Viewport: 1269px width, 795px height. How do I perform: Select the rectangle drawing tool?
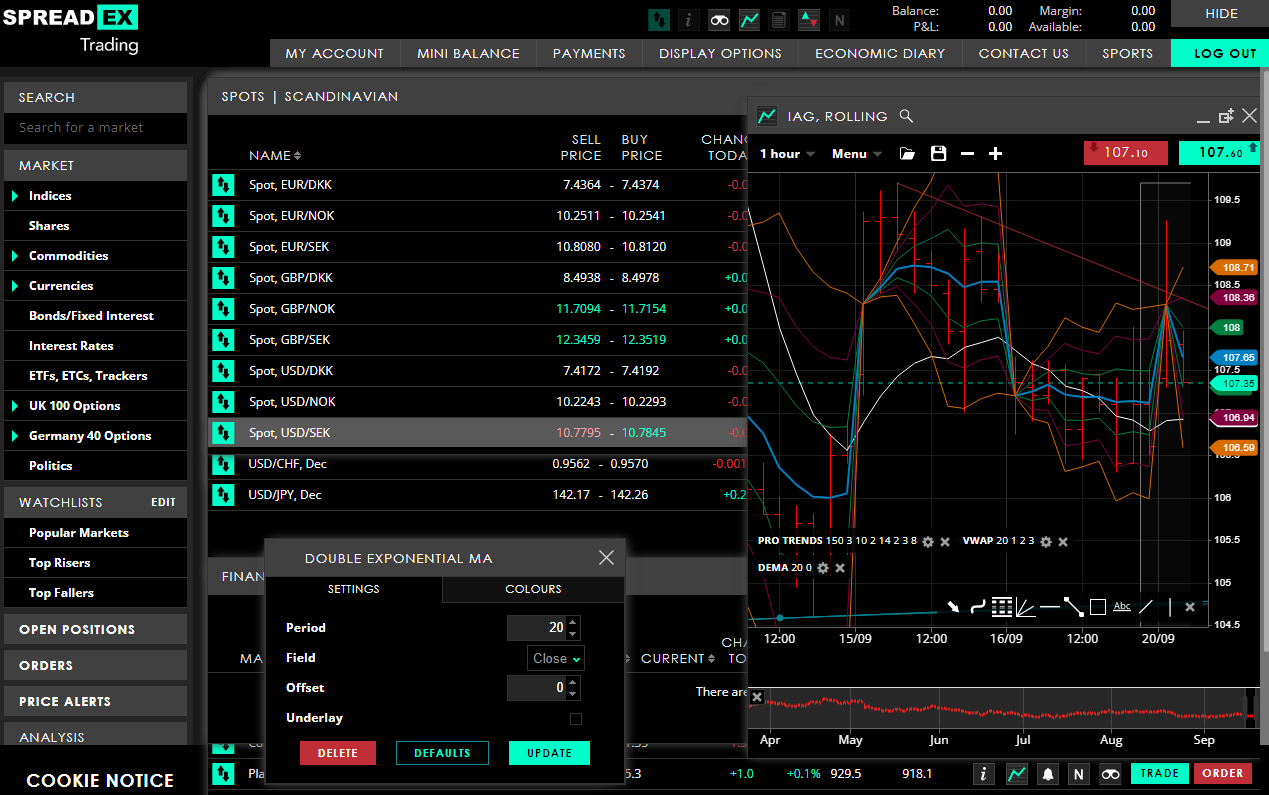1098,606
